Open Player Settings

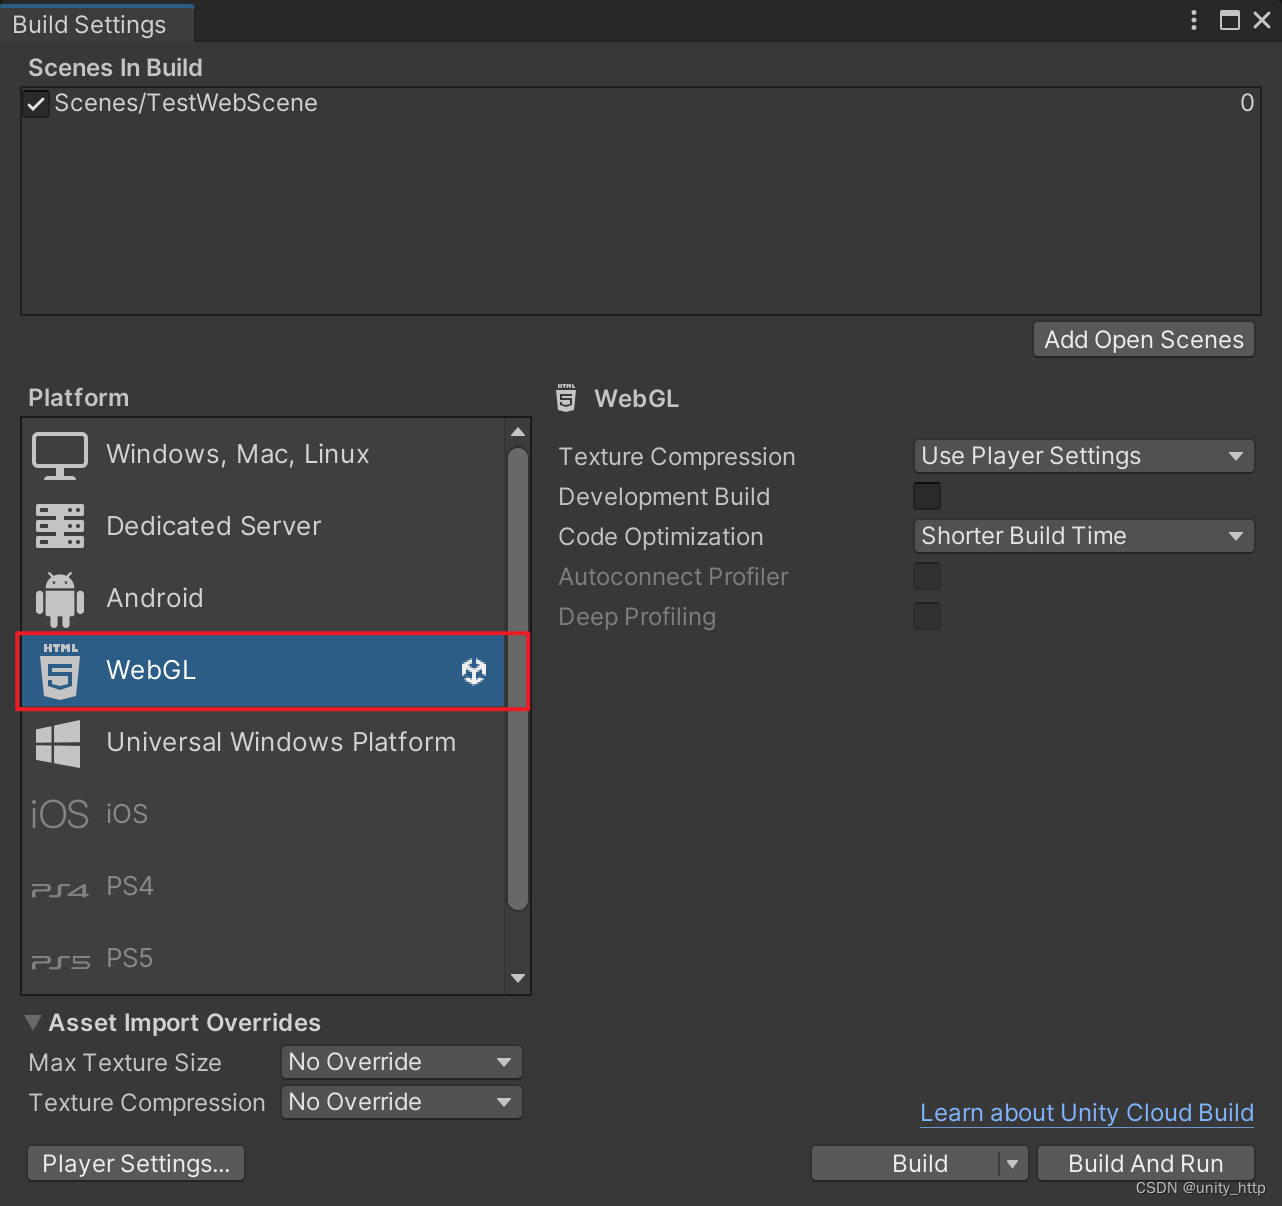coord(136,1164)
